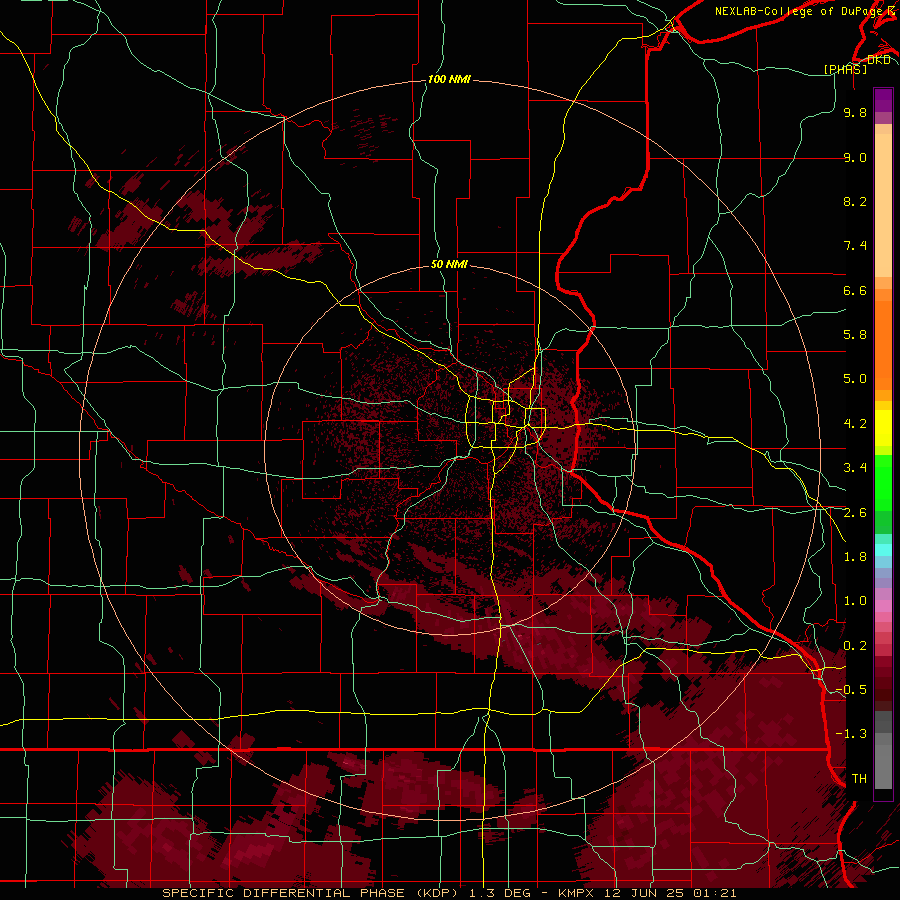
Task: Click the 4.2 value on the color scale
Action: (855, 424)
